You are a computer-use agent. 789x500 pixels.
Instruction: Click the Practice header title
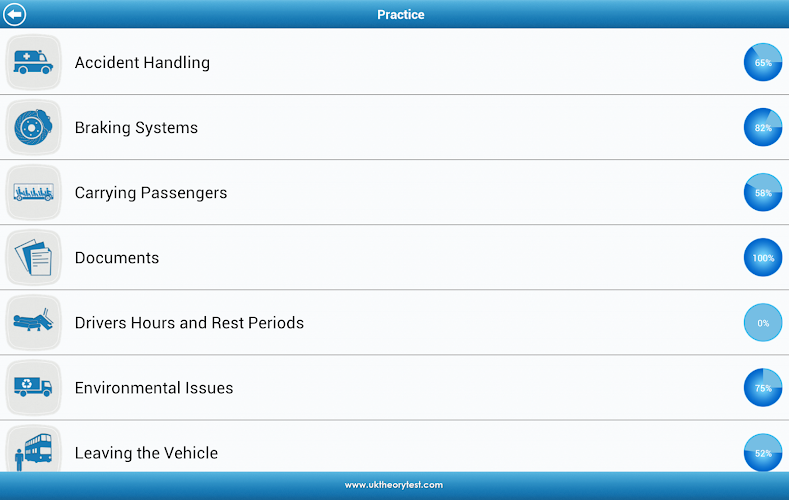point(400,14)
